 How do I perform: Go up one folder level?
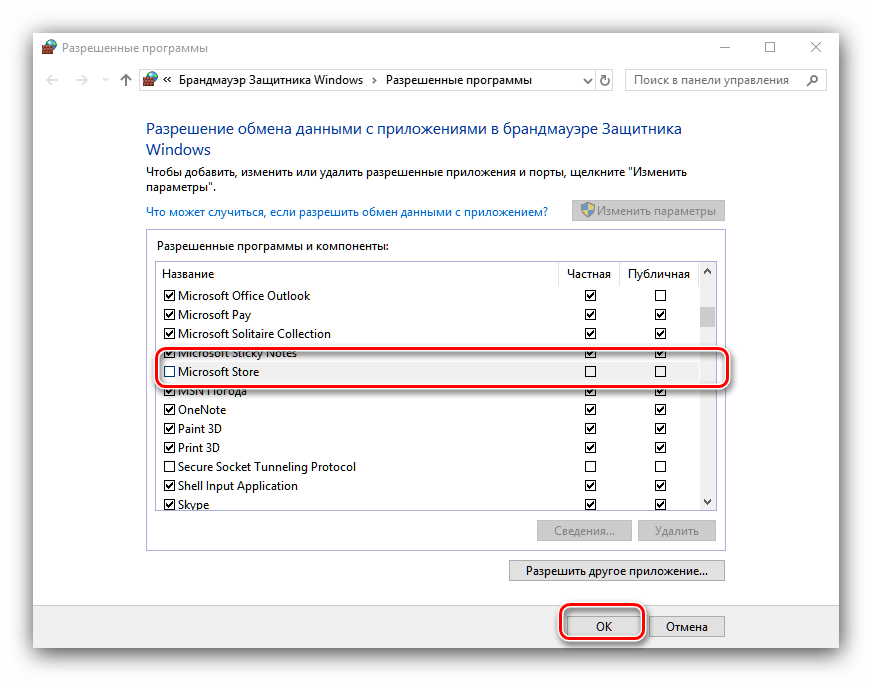click(125, 80)
